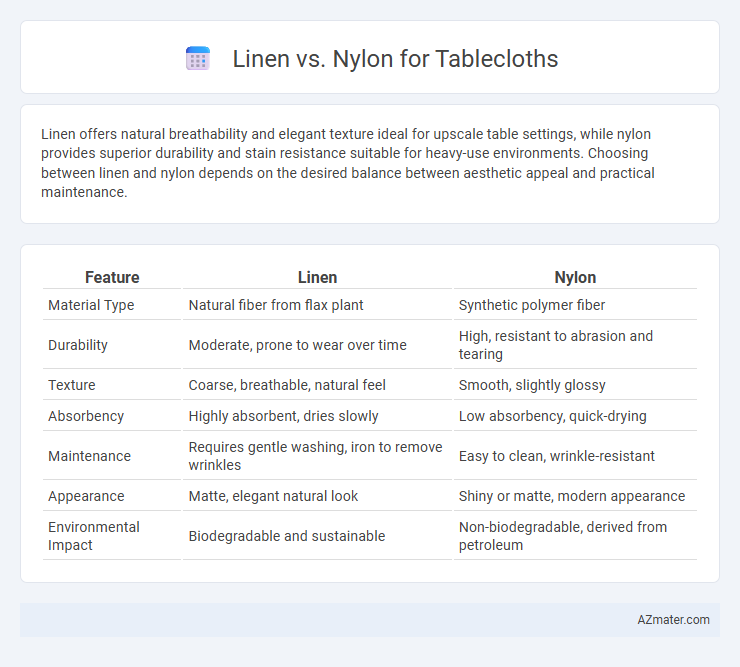Click 'Synthetic polymer fiber' cell
Screen dimensions: 740x667
pos(531,305)
